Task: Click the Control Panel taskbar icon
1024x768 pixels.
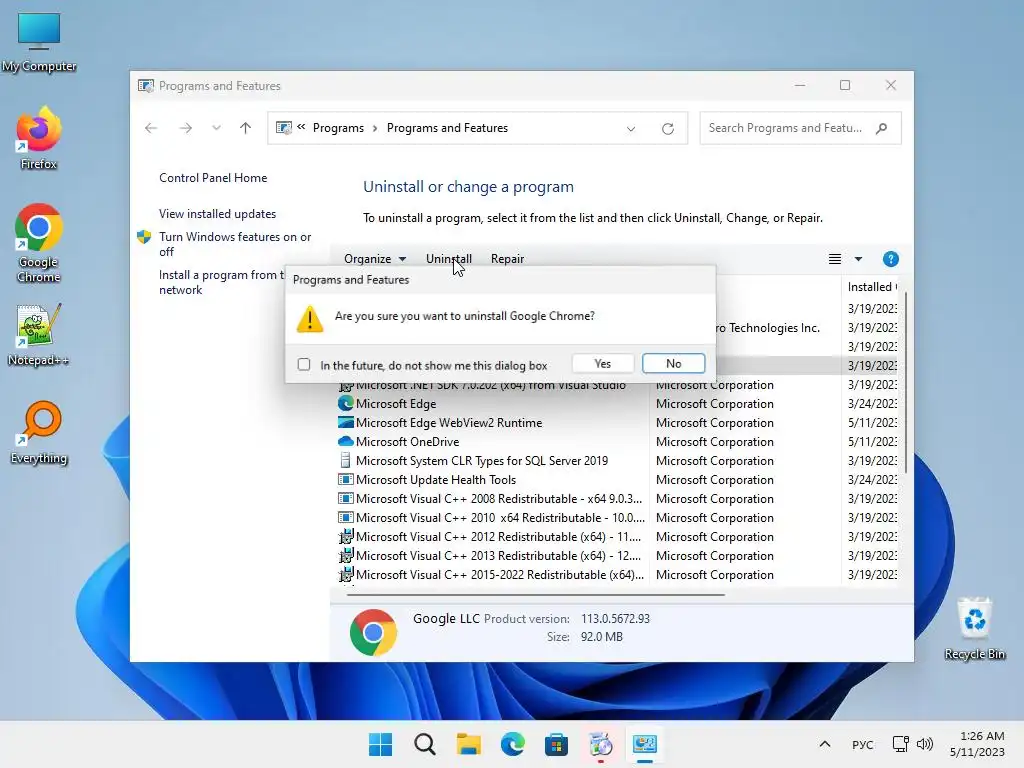Action: pos(645,744)
